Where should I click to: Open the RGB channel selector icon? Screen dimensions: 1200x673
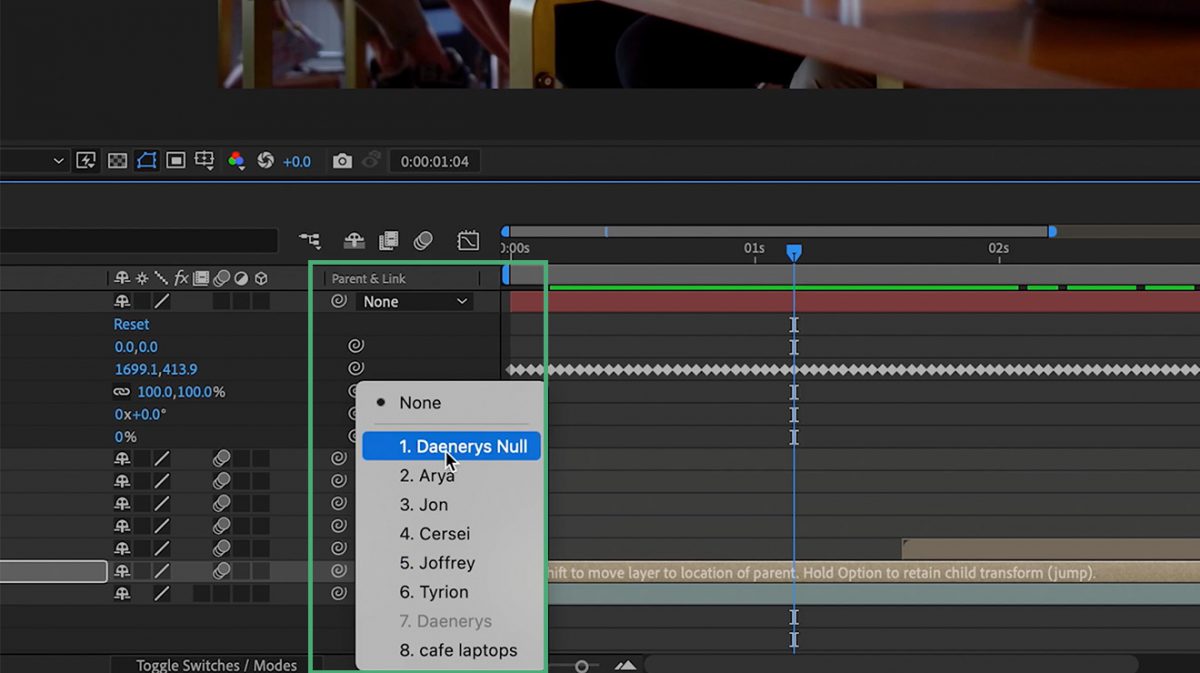[236, 161]
